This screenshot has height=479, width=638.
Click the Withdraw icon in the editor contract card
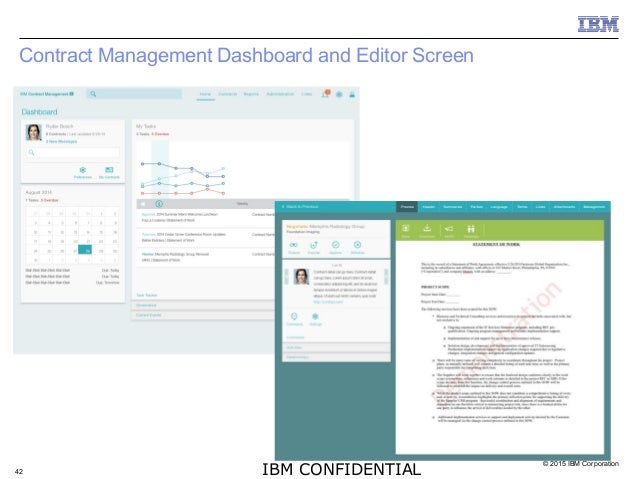point(357,245)
